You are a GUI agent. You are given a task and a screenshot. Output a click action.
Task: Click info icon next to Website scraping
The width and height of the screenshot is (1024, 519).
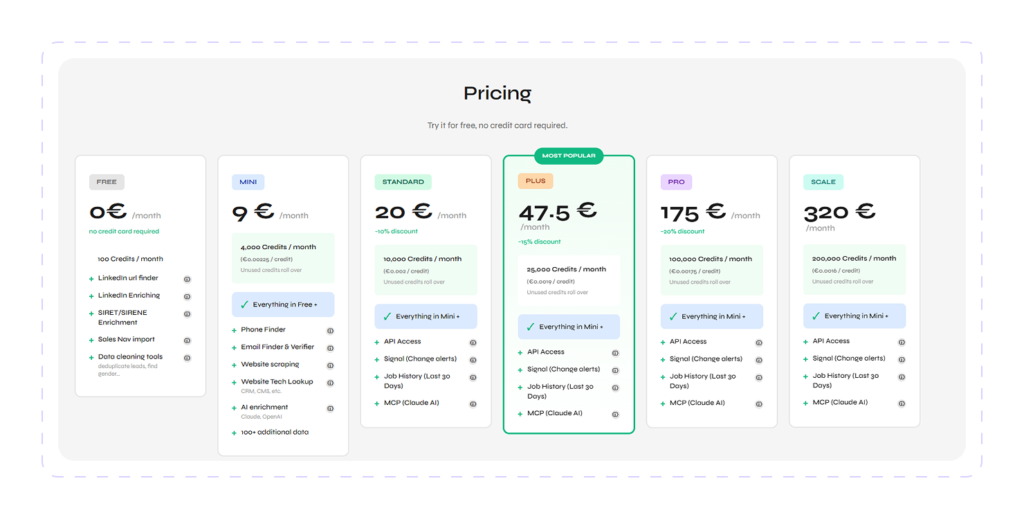tap(330, 366)
